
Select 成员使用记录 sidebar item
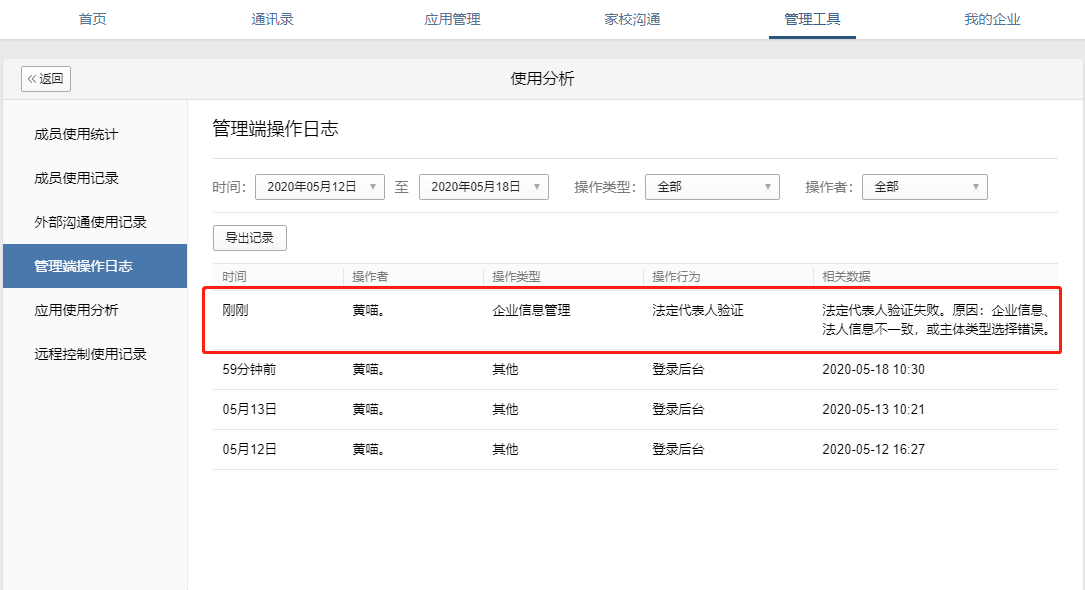coord(76,178)
